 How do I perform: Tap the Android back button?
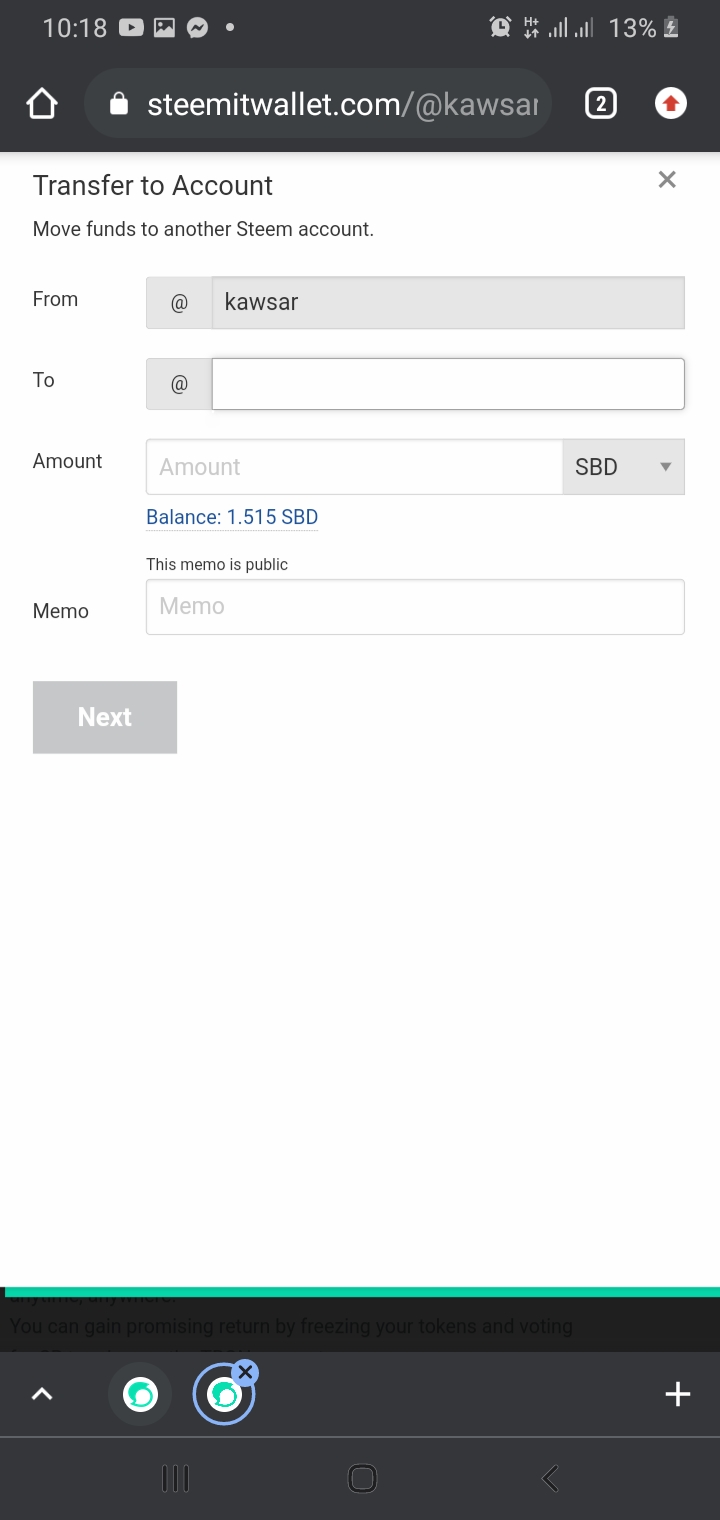[x=549, y=1478]
